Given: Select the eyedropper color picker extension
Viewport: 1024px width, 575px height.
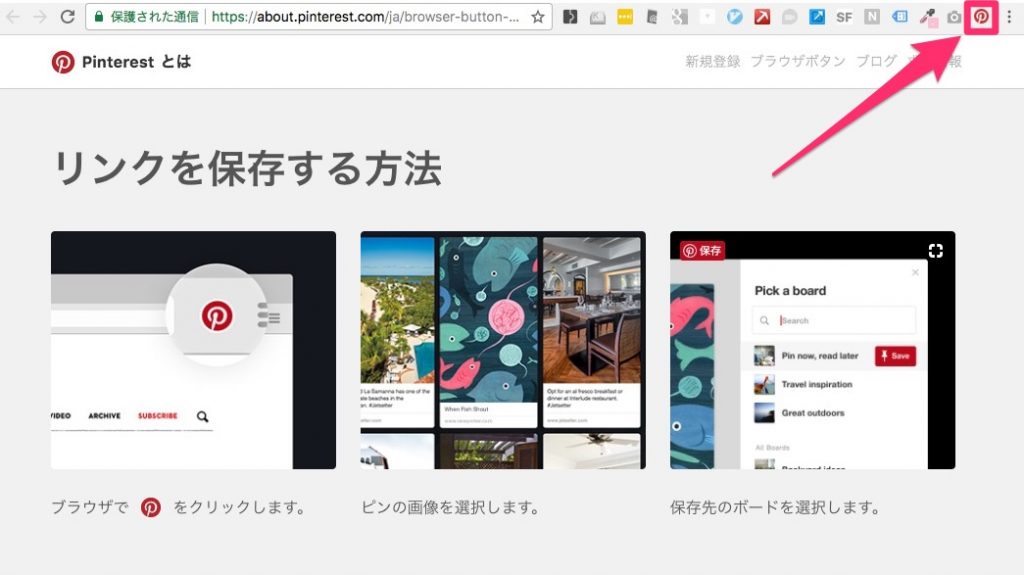Looking at the screenshot, I should point(927,18).
